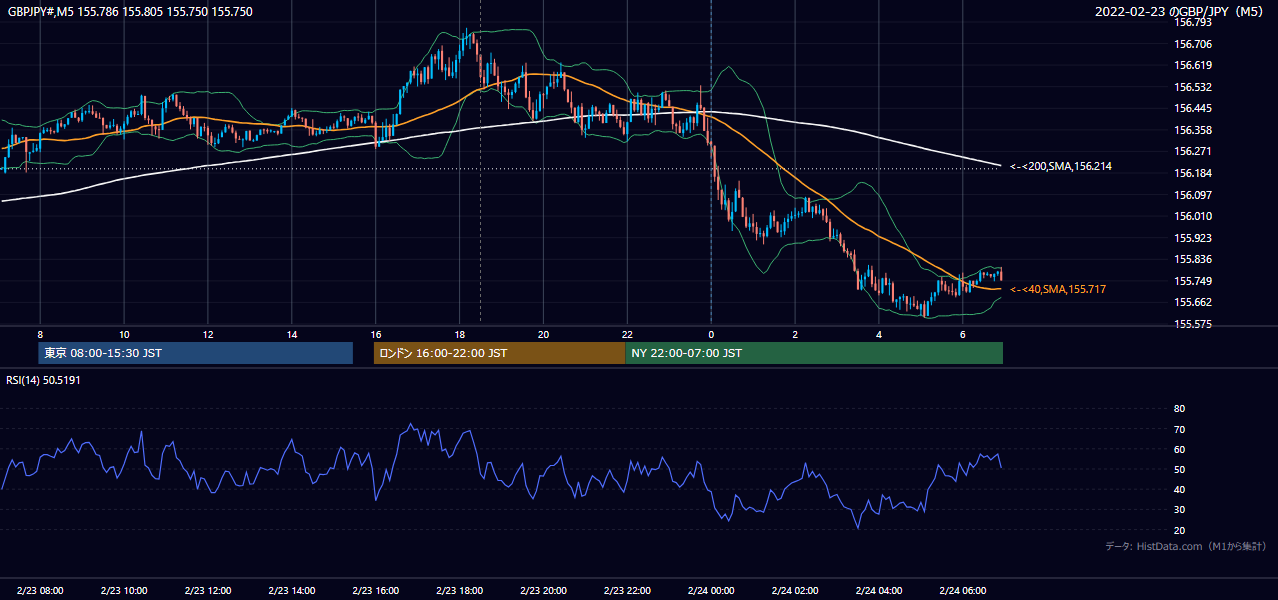The image size is (1278, 600).
Task: Click price level 156.010 on axis
Action: click(1193, 216)
